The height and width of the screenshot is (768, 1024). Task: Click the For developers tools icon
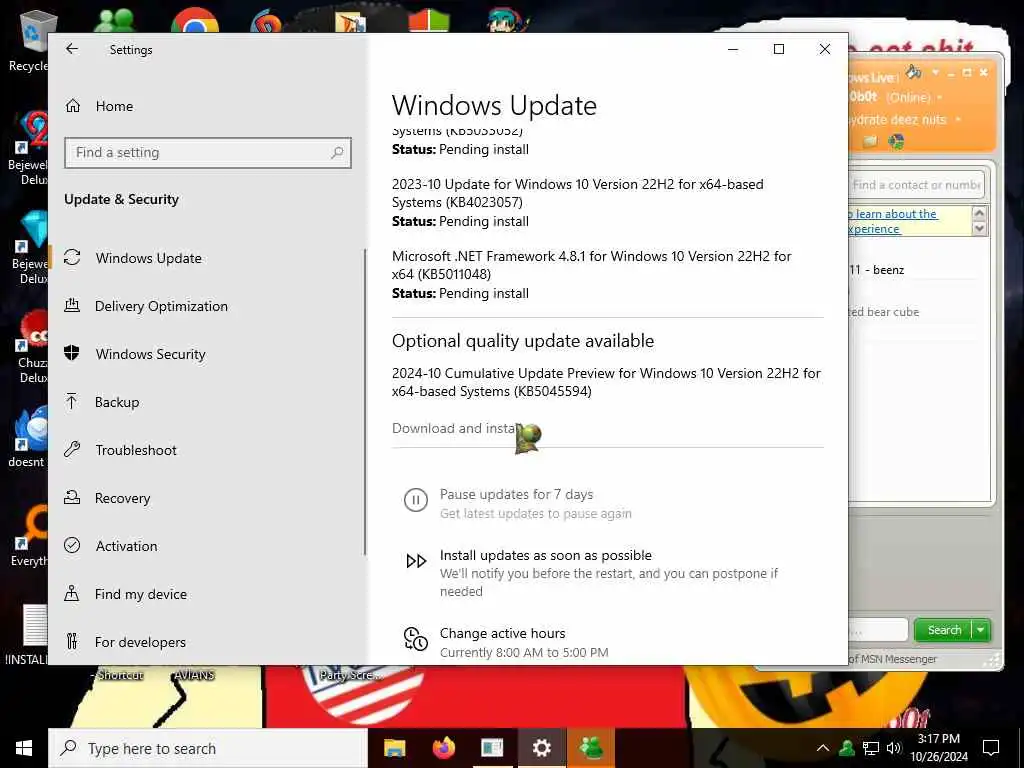click(x=72, y=641)
